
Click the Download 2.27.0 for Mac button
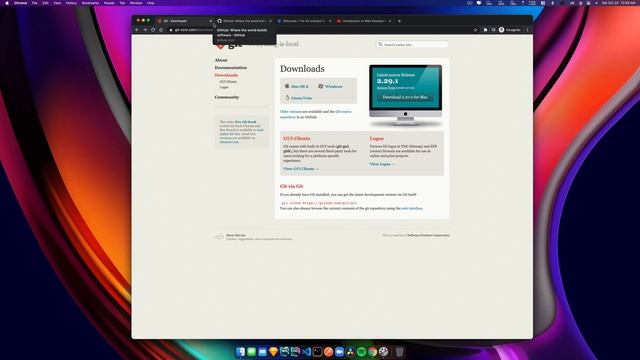(405, 97)
